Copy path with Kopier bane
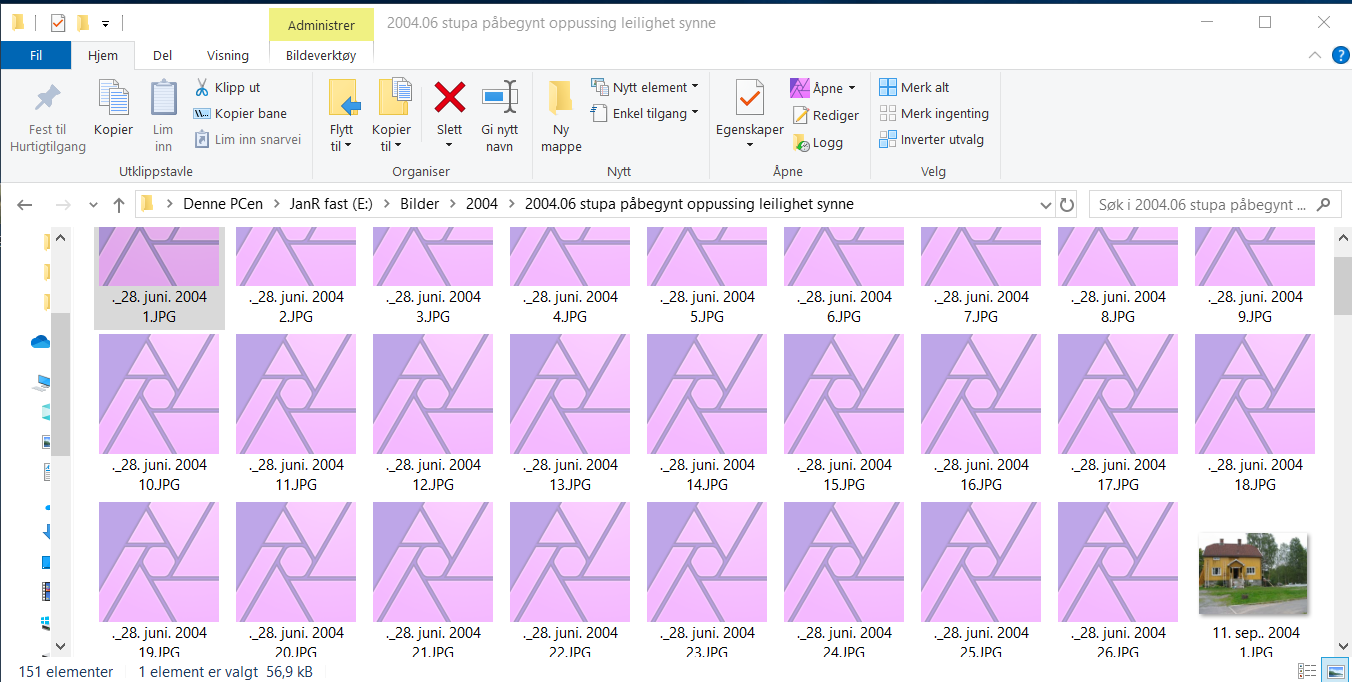The height and width of the screenshot is (682, 1352). pyautogui.click(x=240, y=113)
